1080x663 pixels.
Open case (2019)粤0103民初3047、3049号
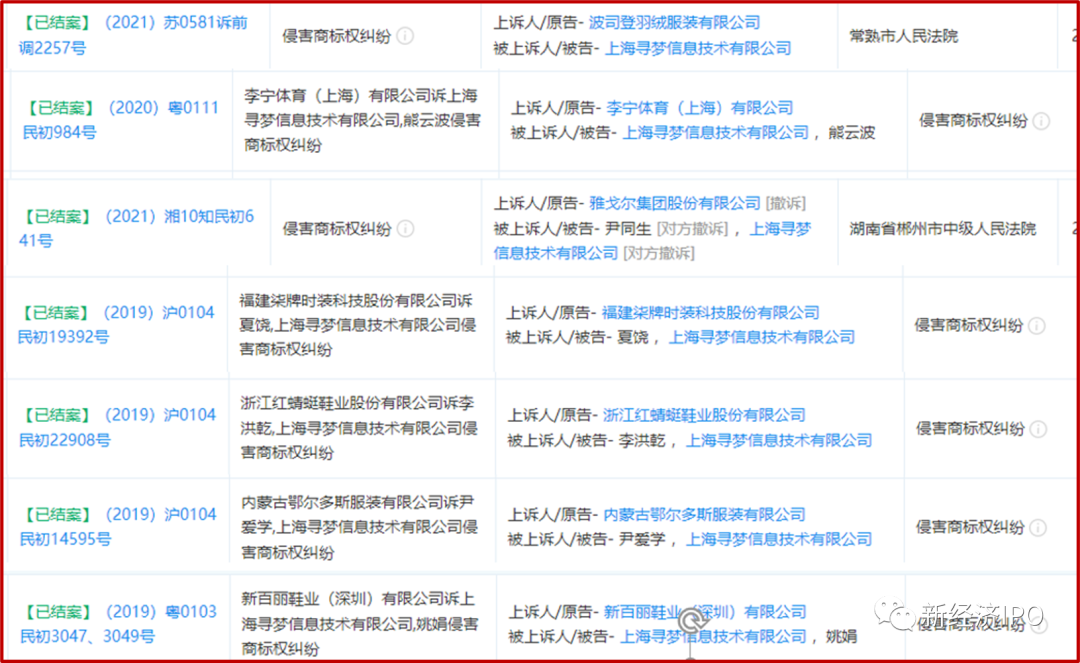click(118, 624)
